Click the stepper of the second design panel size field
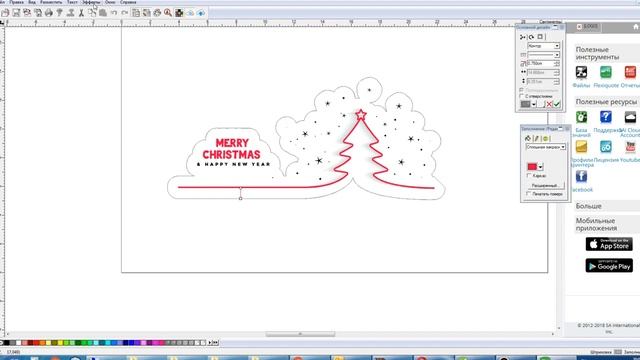Screen dimensions: 640x360 coord(557,73)
